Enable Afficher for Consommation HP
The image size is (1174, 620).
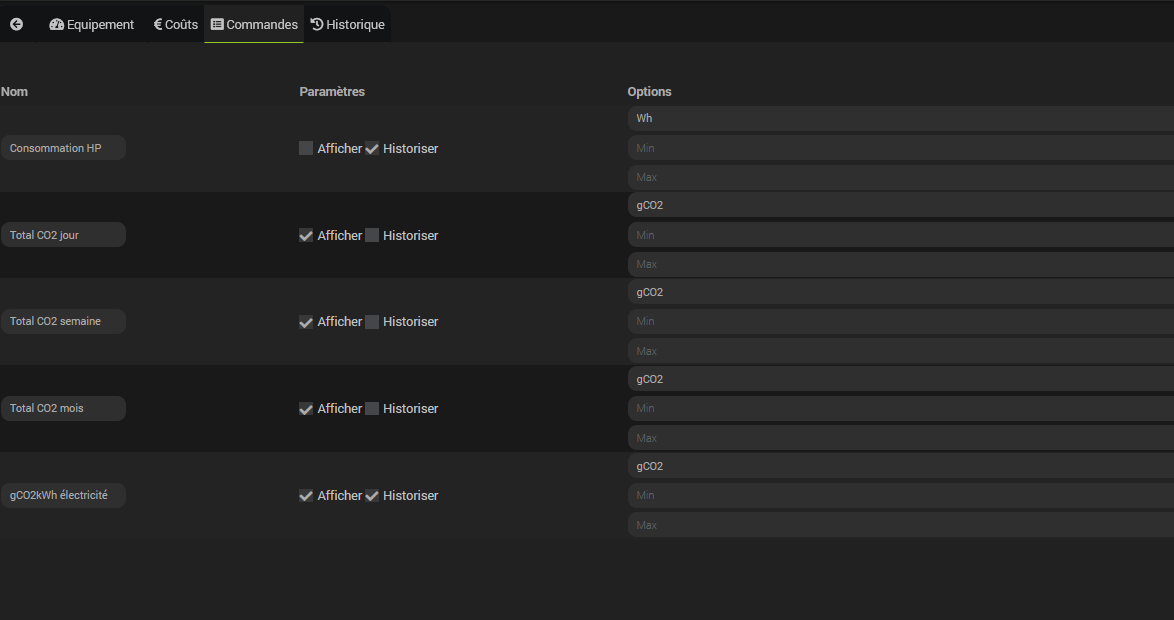(306, 148)
